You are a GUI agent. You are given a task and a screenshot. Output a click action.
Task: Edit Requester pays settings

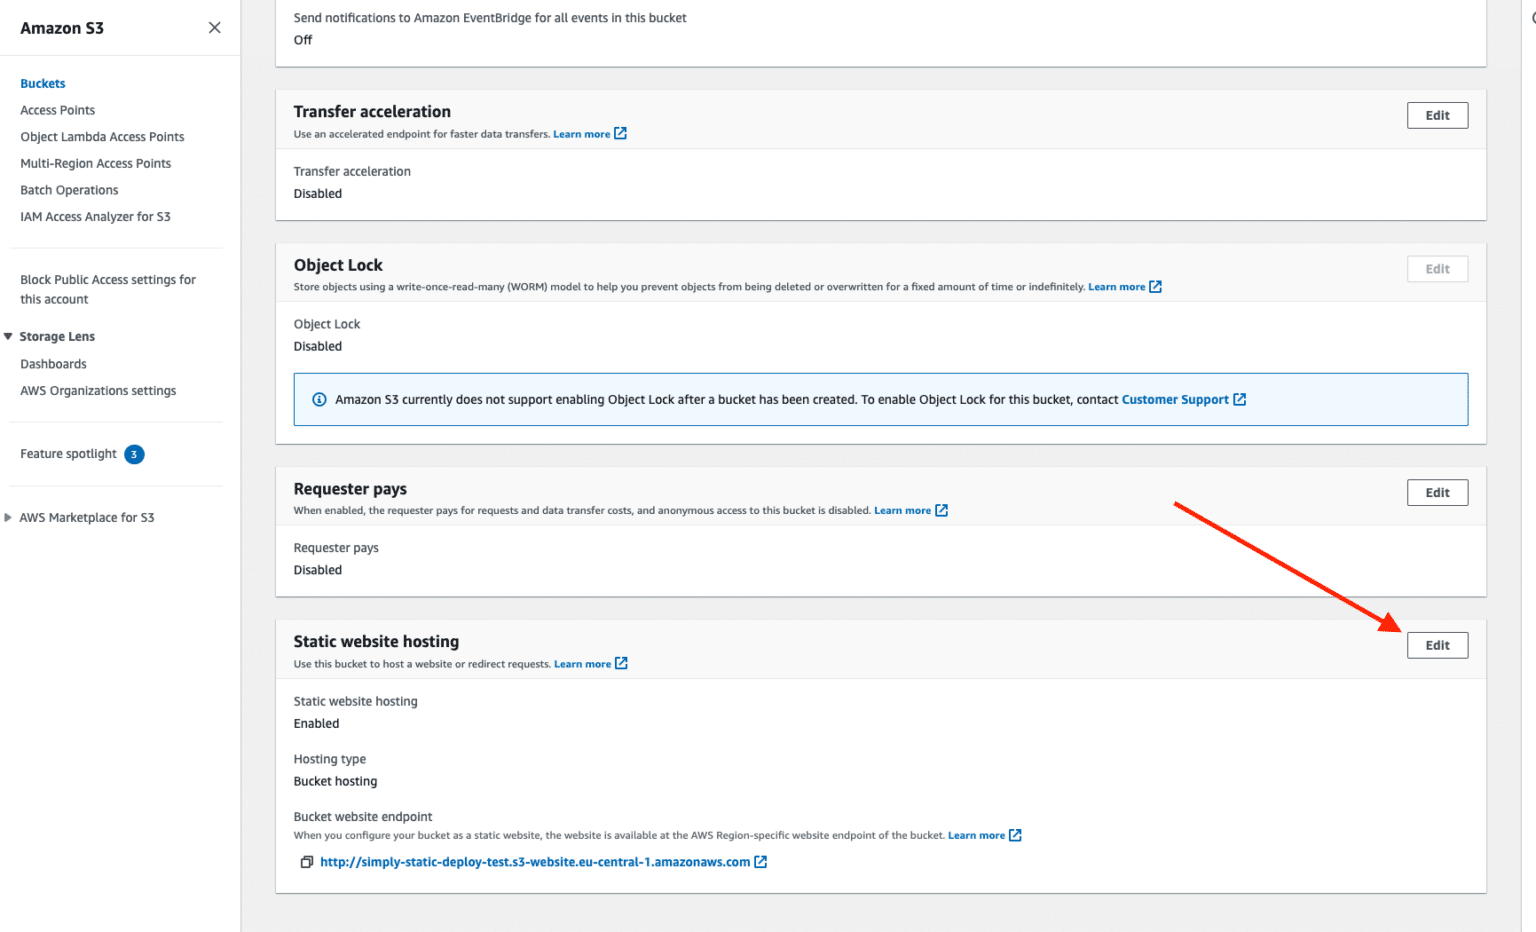coord(1437,493)
